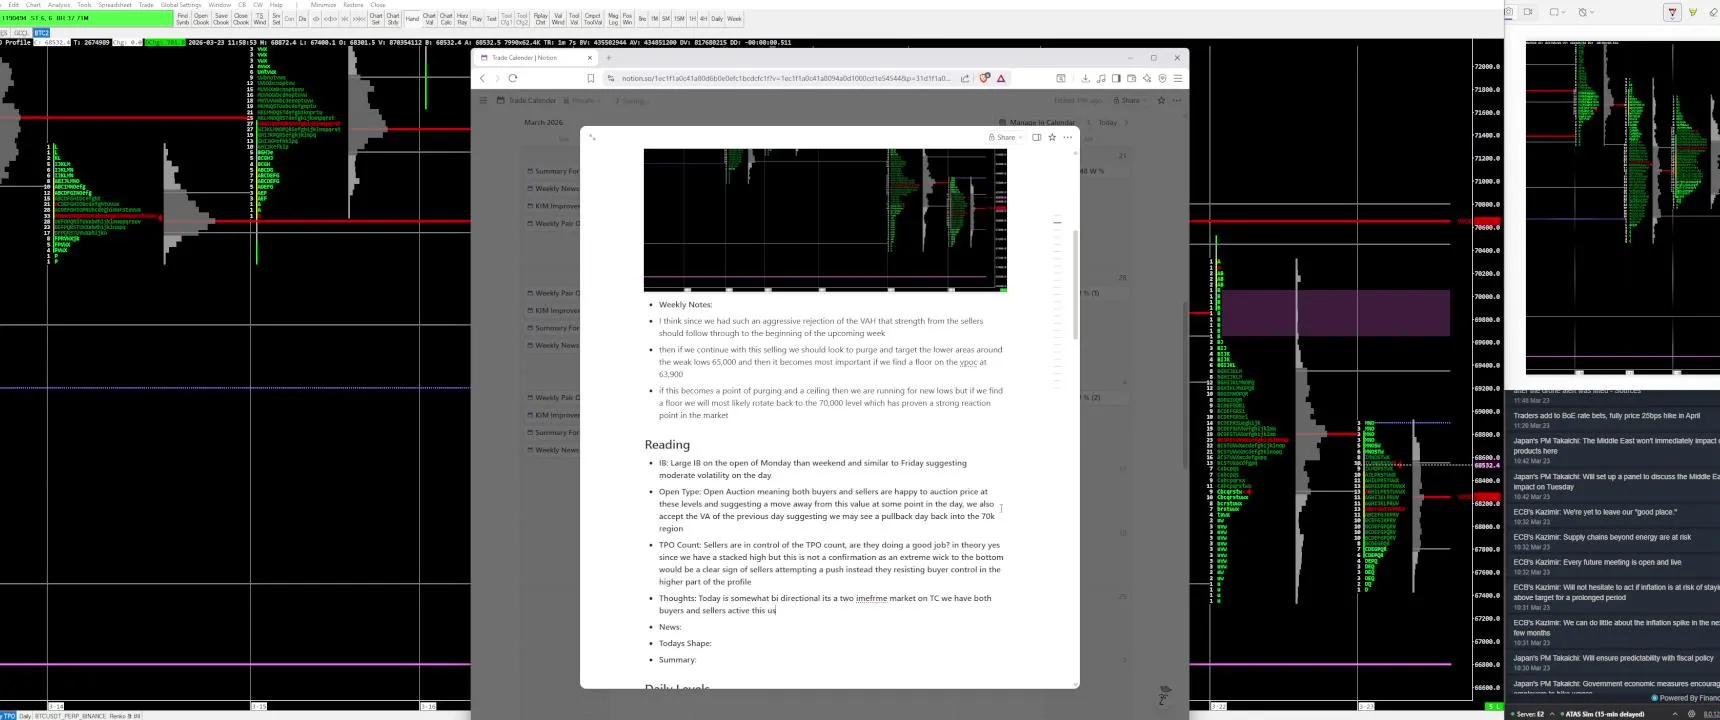This screenshot has height=720, width=1720.
Task: Toggle the browser sidebar panel
Action: [x=1116, y=78]
